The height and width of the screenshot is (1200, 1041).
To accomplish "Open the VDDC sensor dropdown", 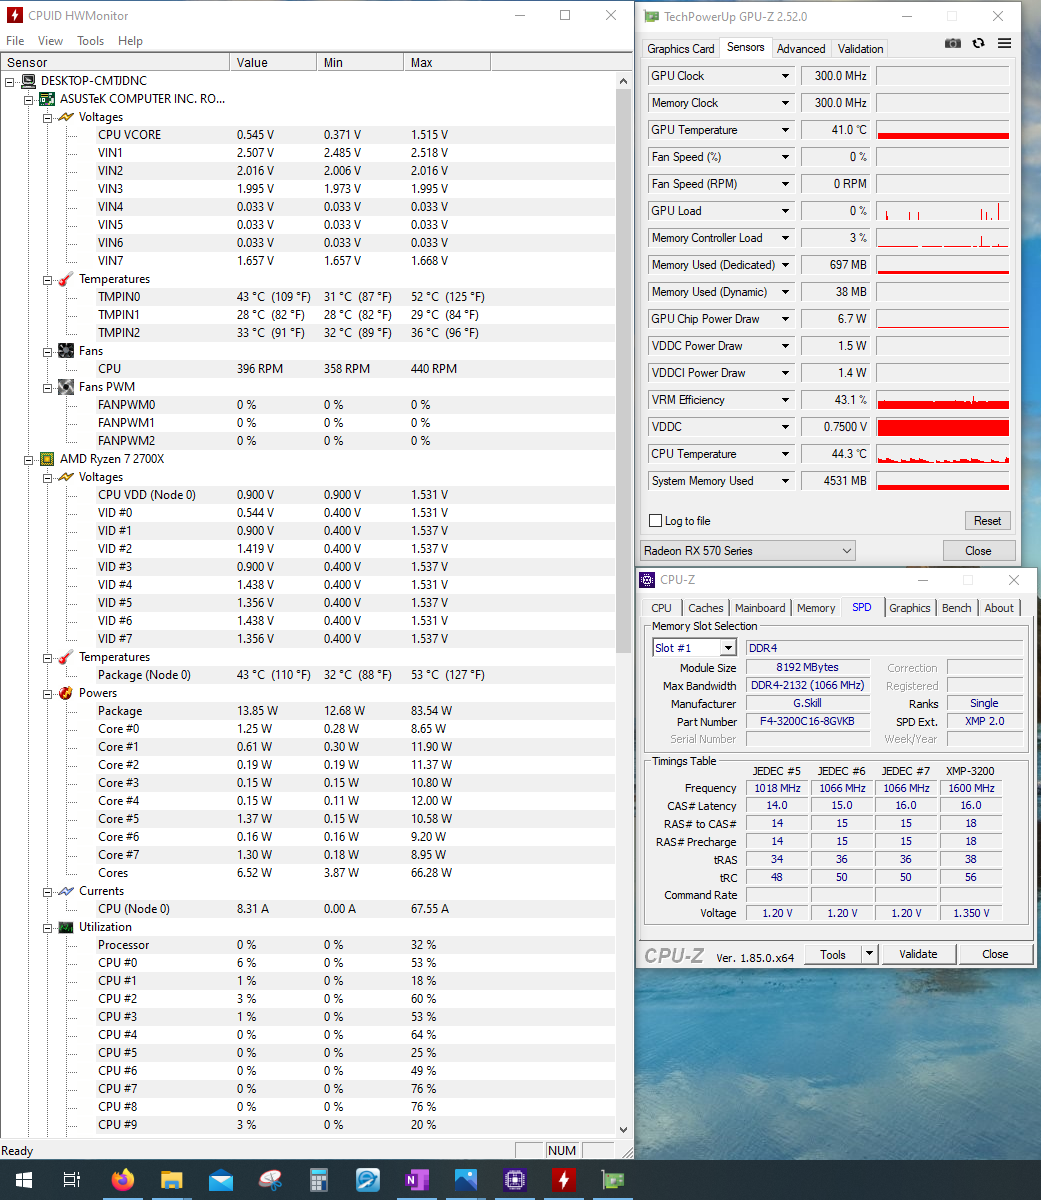I will (x=785, y=427).
